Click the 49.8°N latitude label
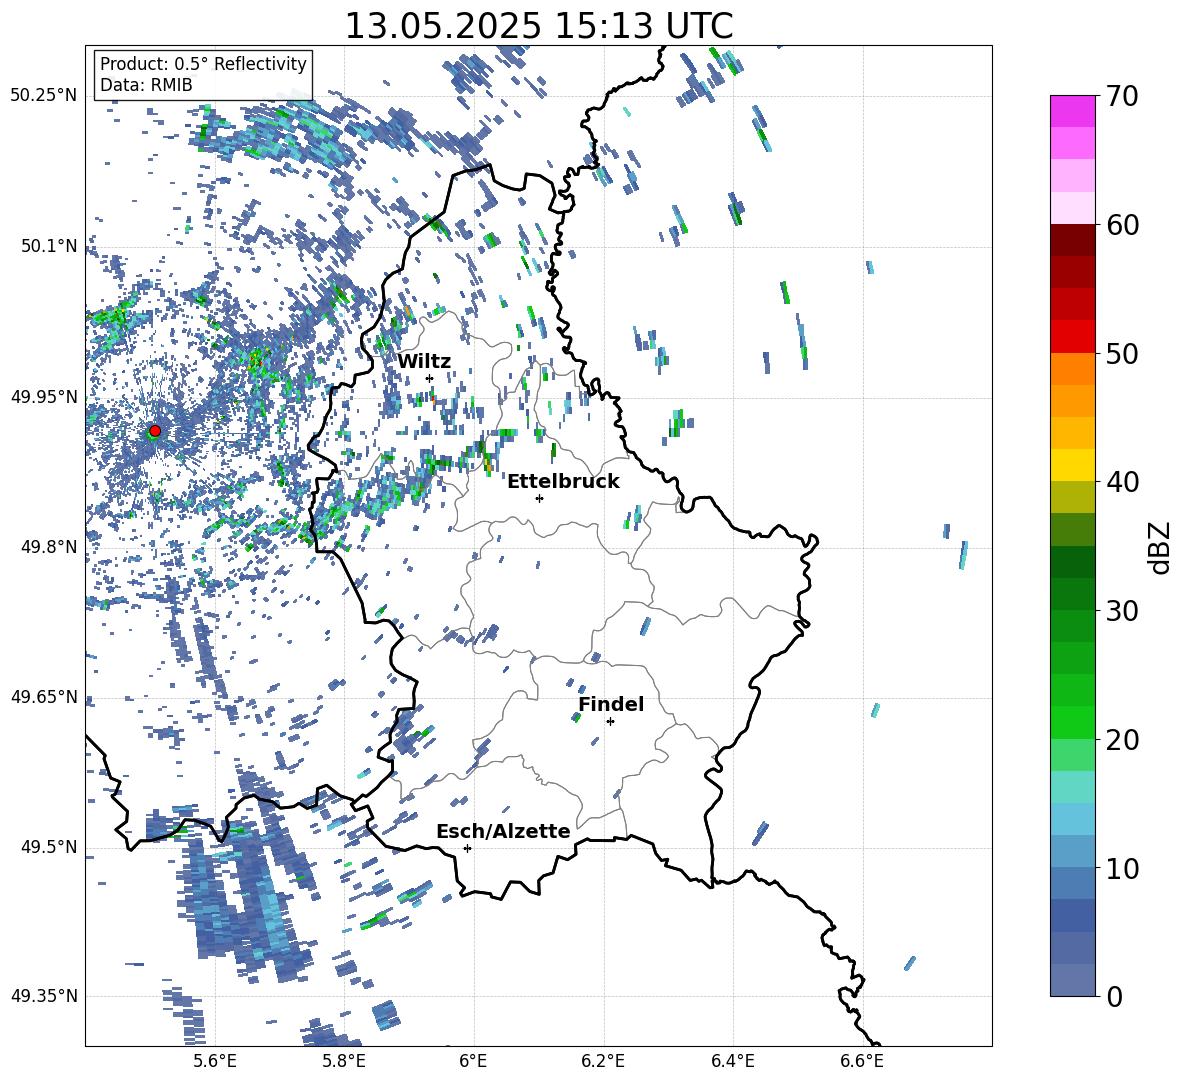The width and height of the screenshot is (1184, 1081). point(49,546)
